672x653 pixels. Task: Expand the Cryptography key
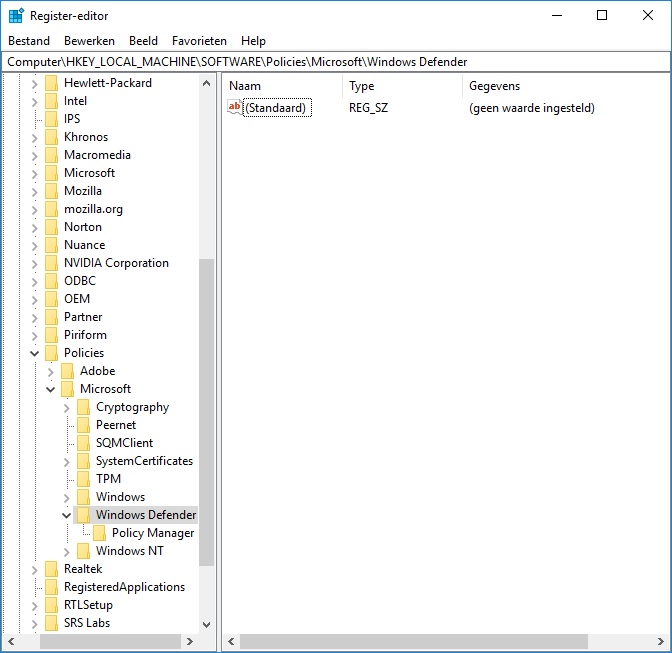pyautogui.click(x=66, y=407)
